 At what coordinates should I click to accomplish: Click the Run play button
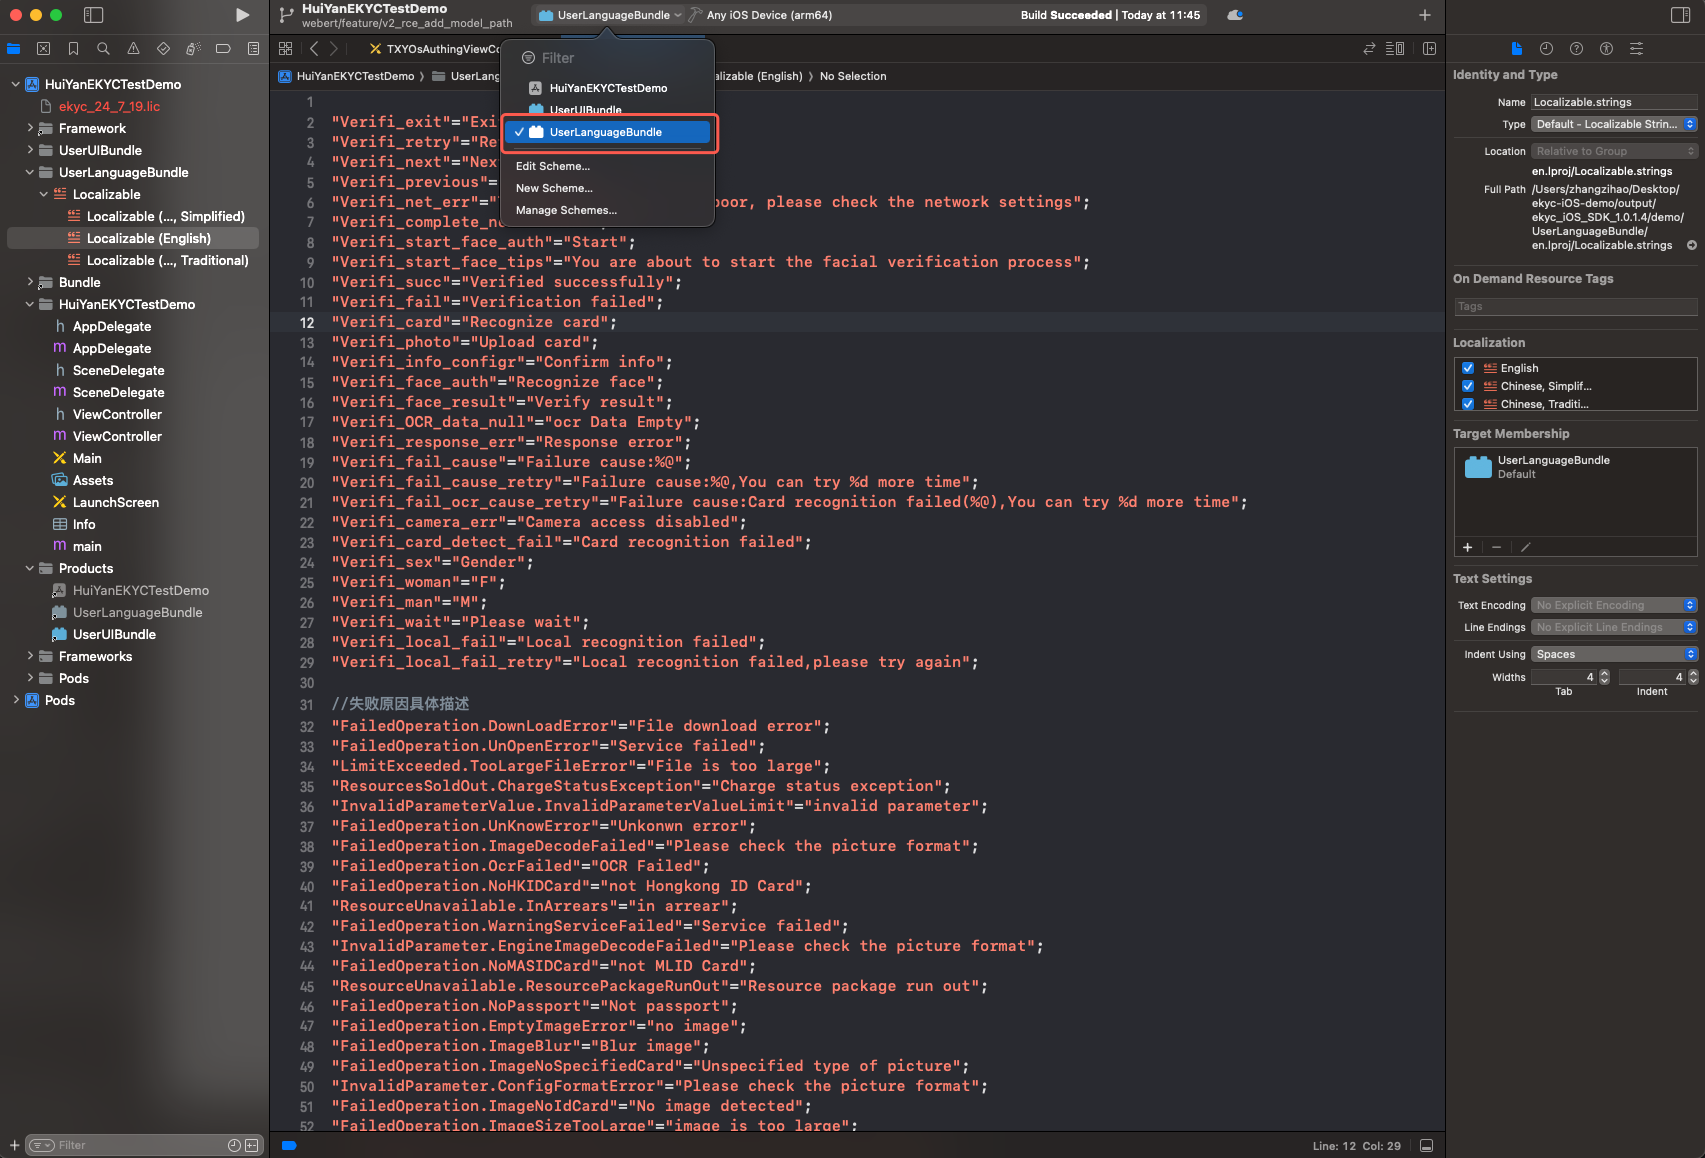(x=242, y=15)
